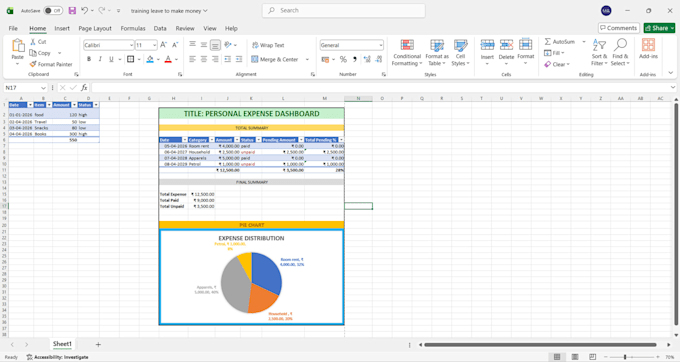Apply fill color with the paint bucket

[x=150, y=59]
